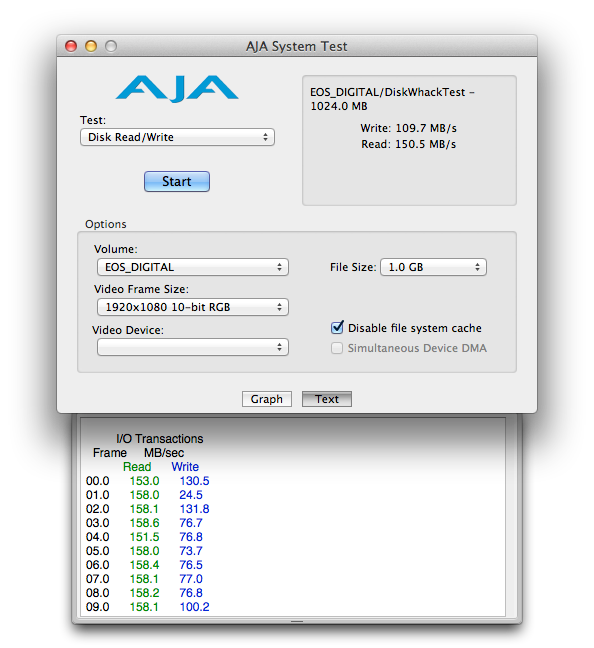This screenshot has width=594, height=648.
Task: Click read value 151.5 in frame 04.0
Action: [144, 537]
